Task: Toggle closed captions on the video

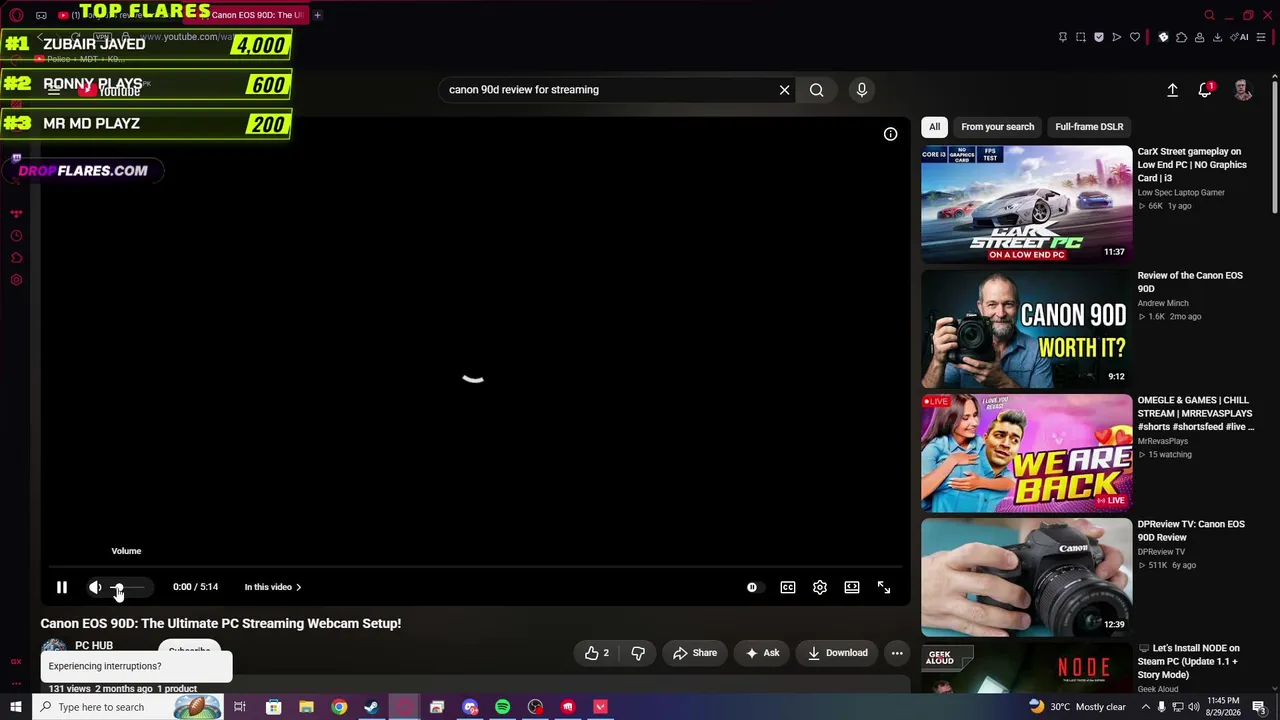Action: [x=788, y=587]
